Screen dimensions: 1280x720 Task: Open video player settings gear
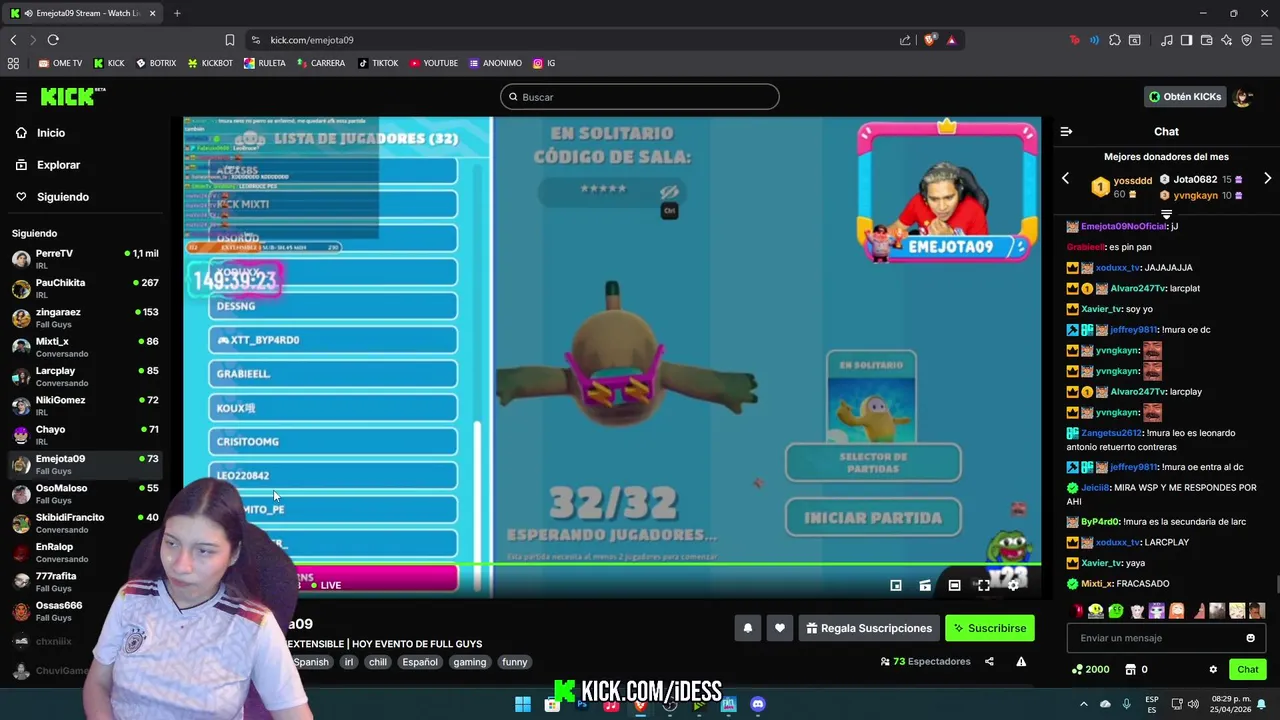click(x=1013, y=585)
